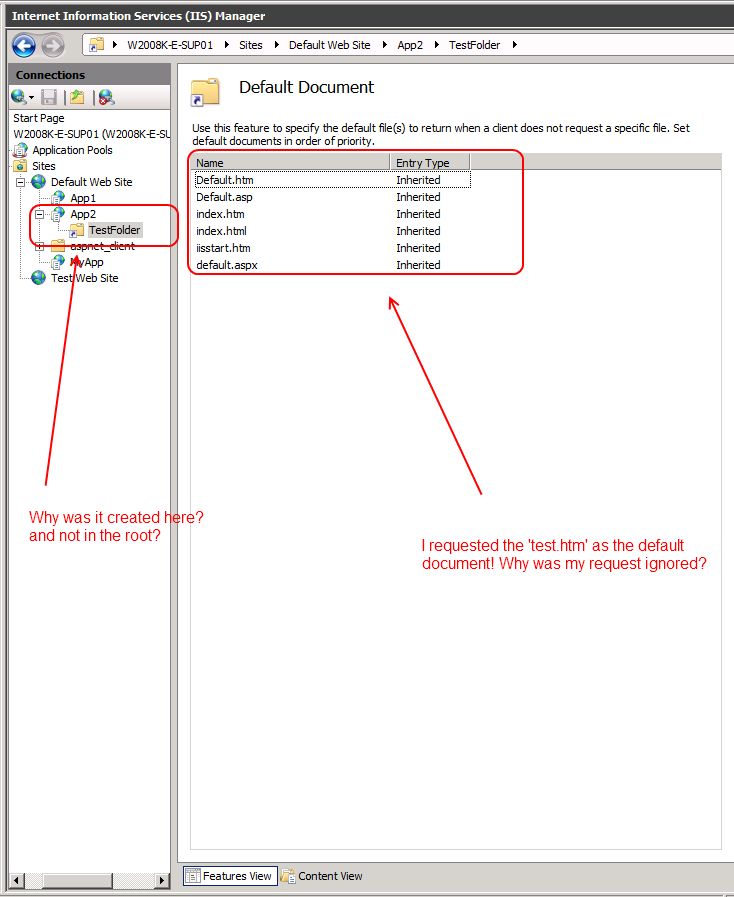Open dropdown arrow next to connection globe
734x897 pixels.
tap(31, 98)
